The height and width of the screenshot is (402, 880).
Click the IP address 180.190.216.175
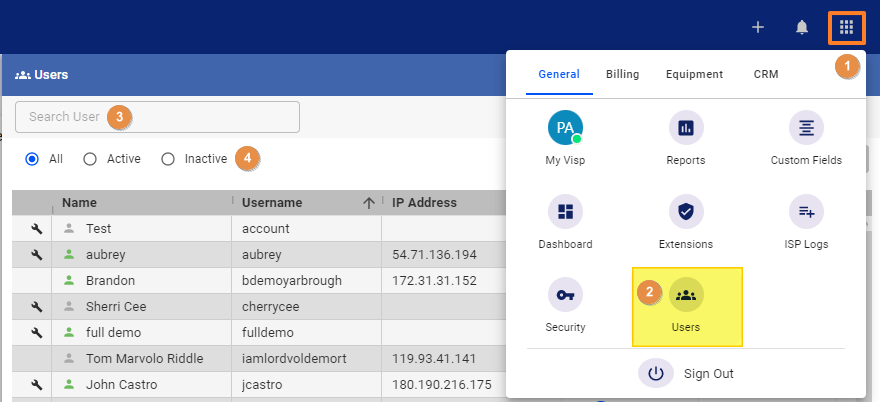[442, 385]
